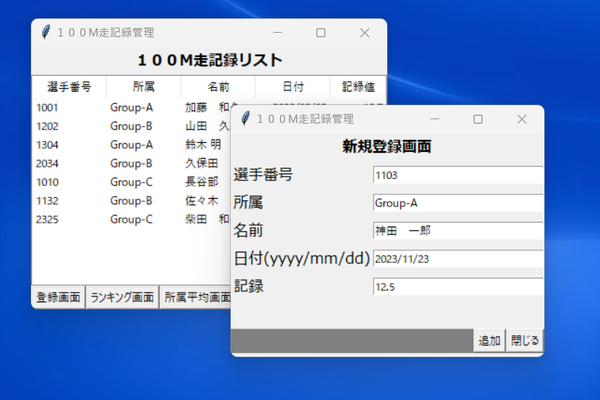The width and height of the screenshot is (600, 400).
Task: Focus the 記録 input field containing 12.5
Action: [x=458, y=287]
